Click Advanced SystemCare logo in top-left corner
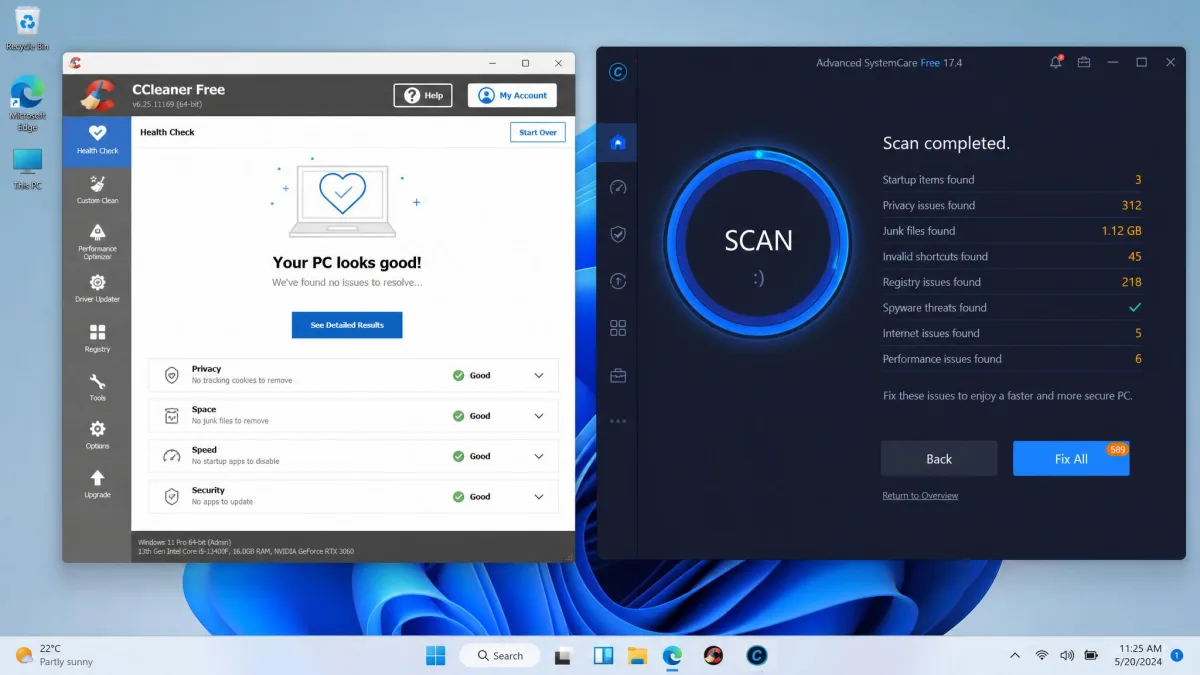1200x675 pixels. pos(618,72)
